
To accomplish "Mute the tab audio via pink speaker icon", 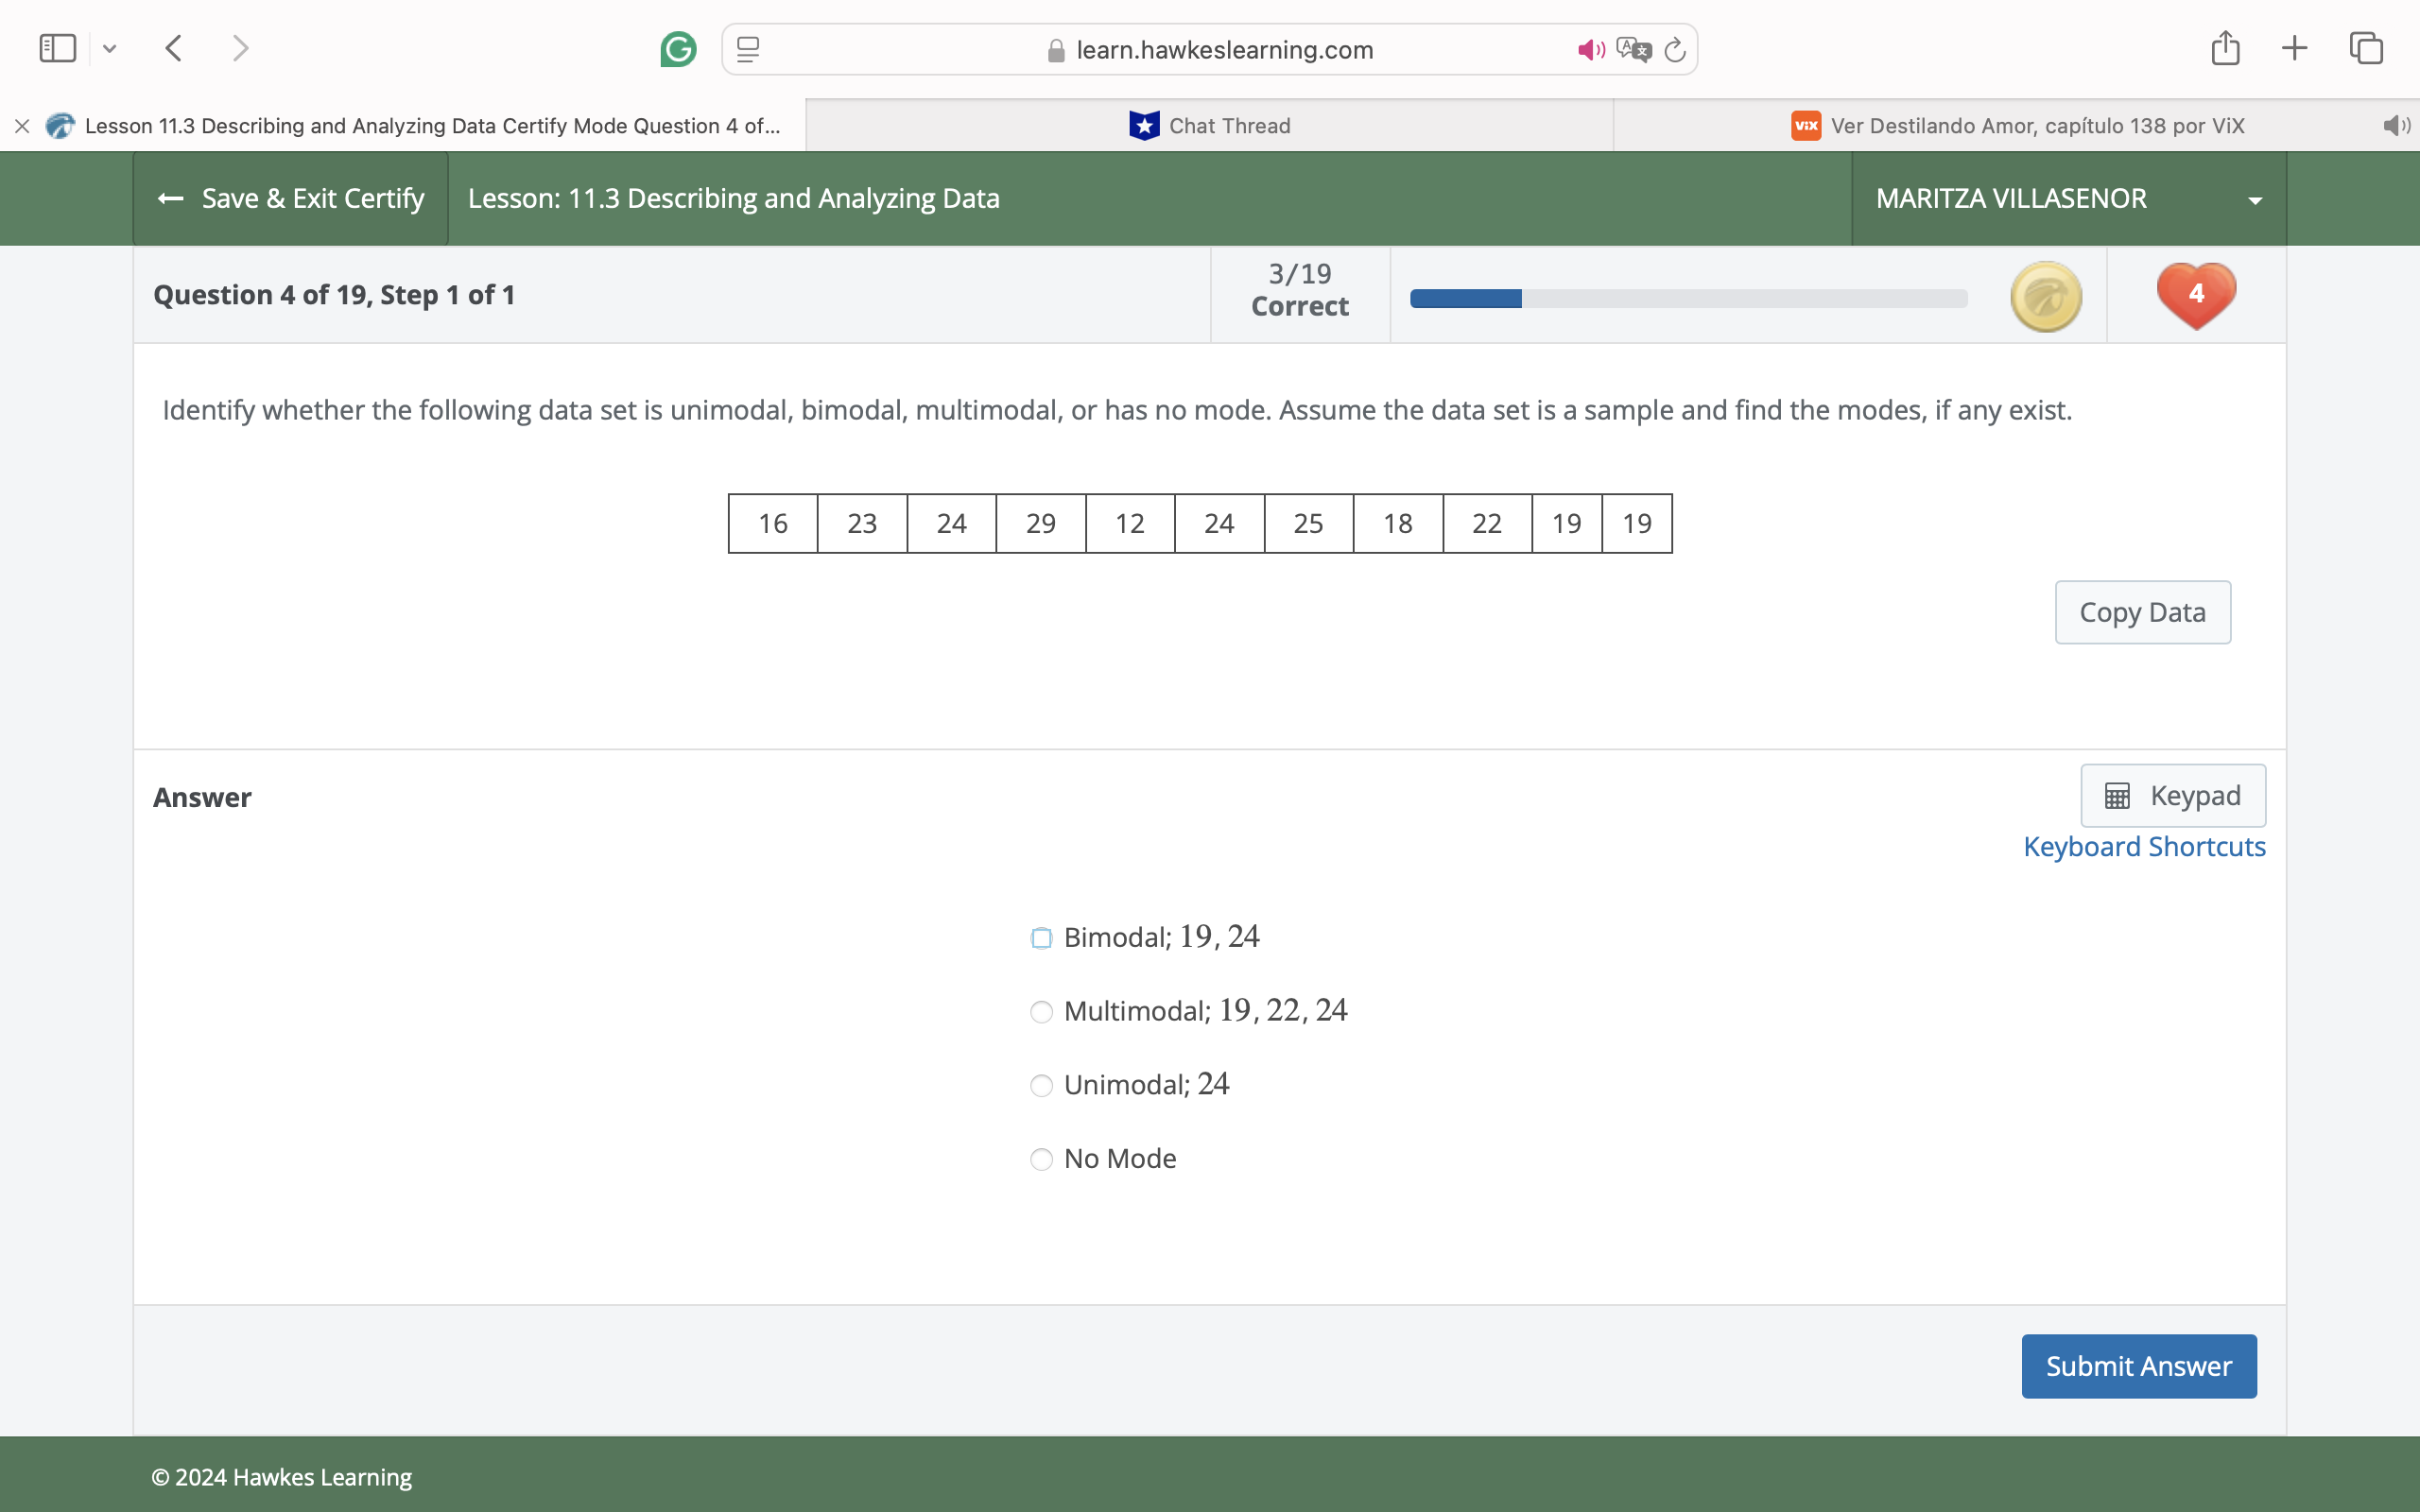I will (1590, 48).
